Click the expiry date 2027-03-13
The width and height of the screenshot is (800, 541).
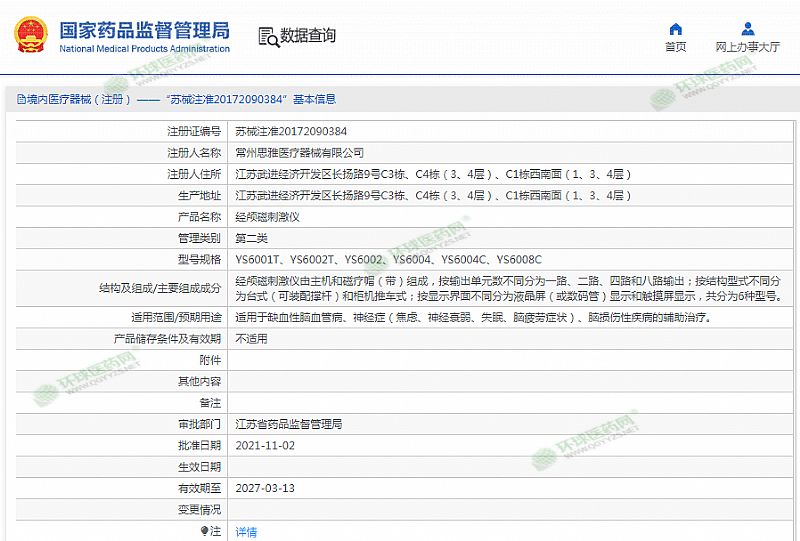265,488
